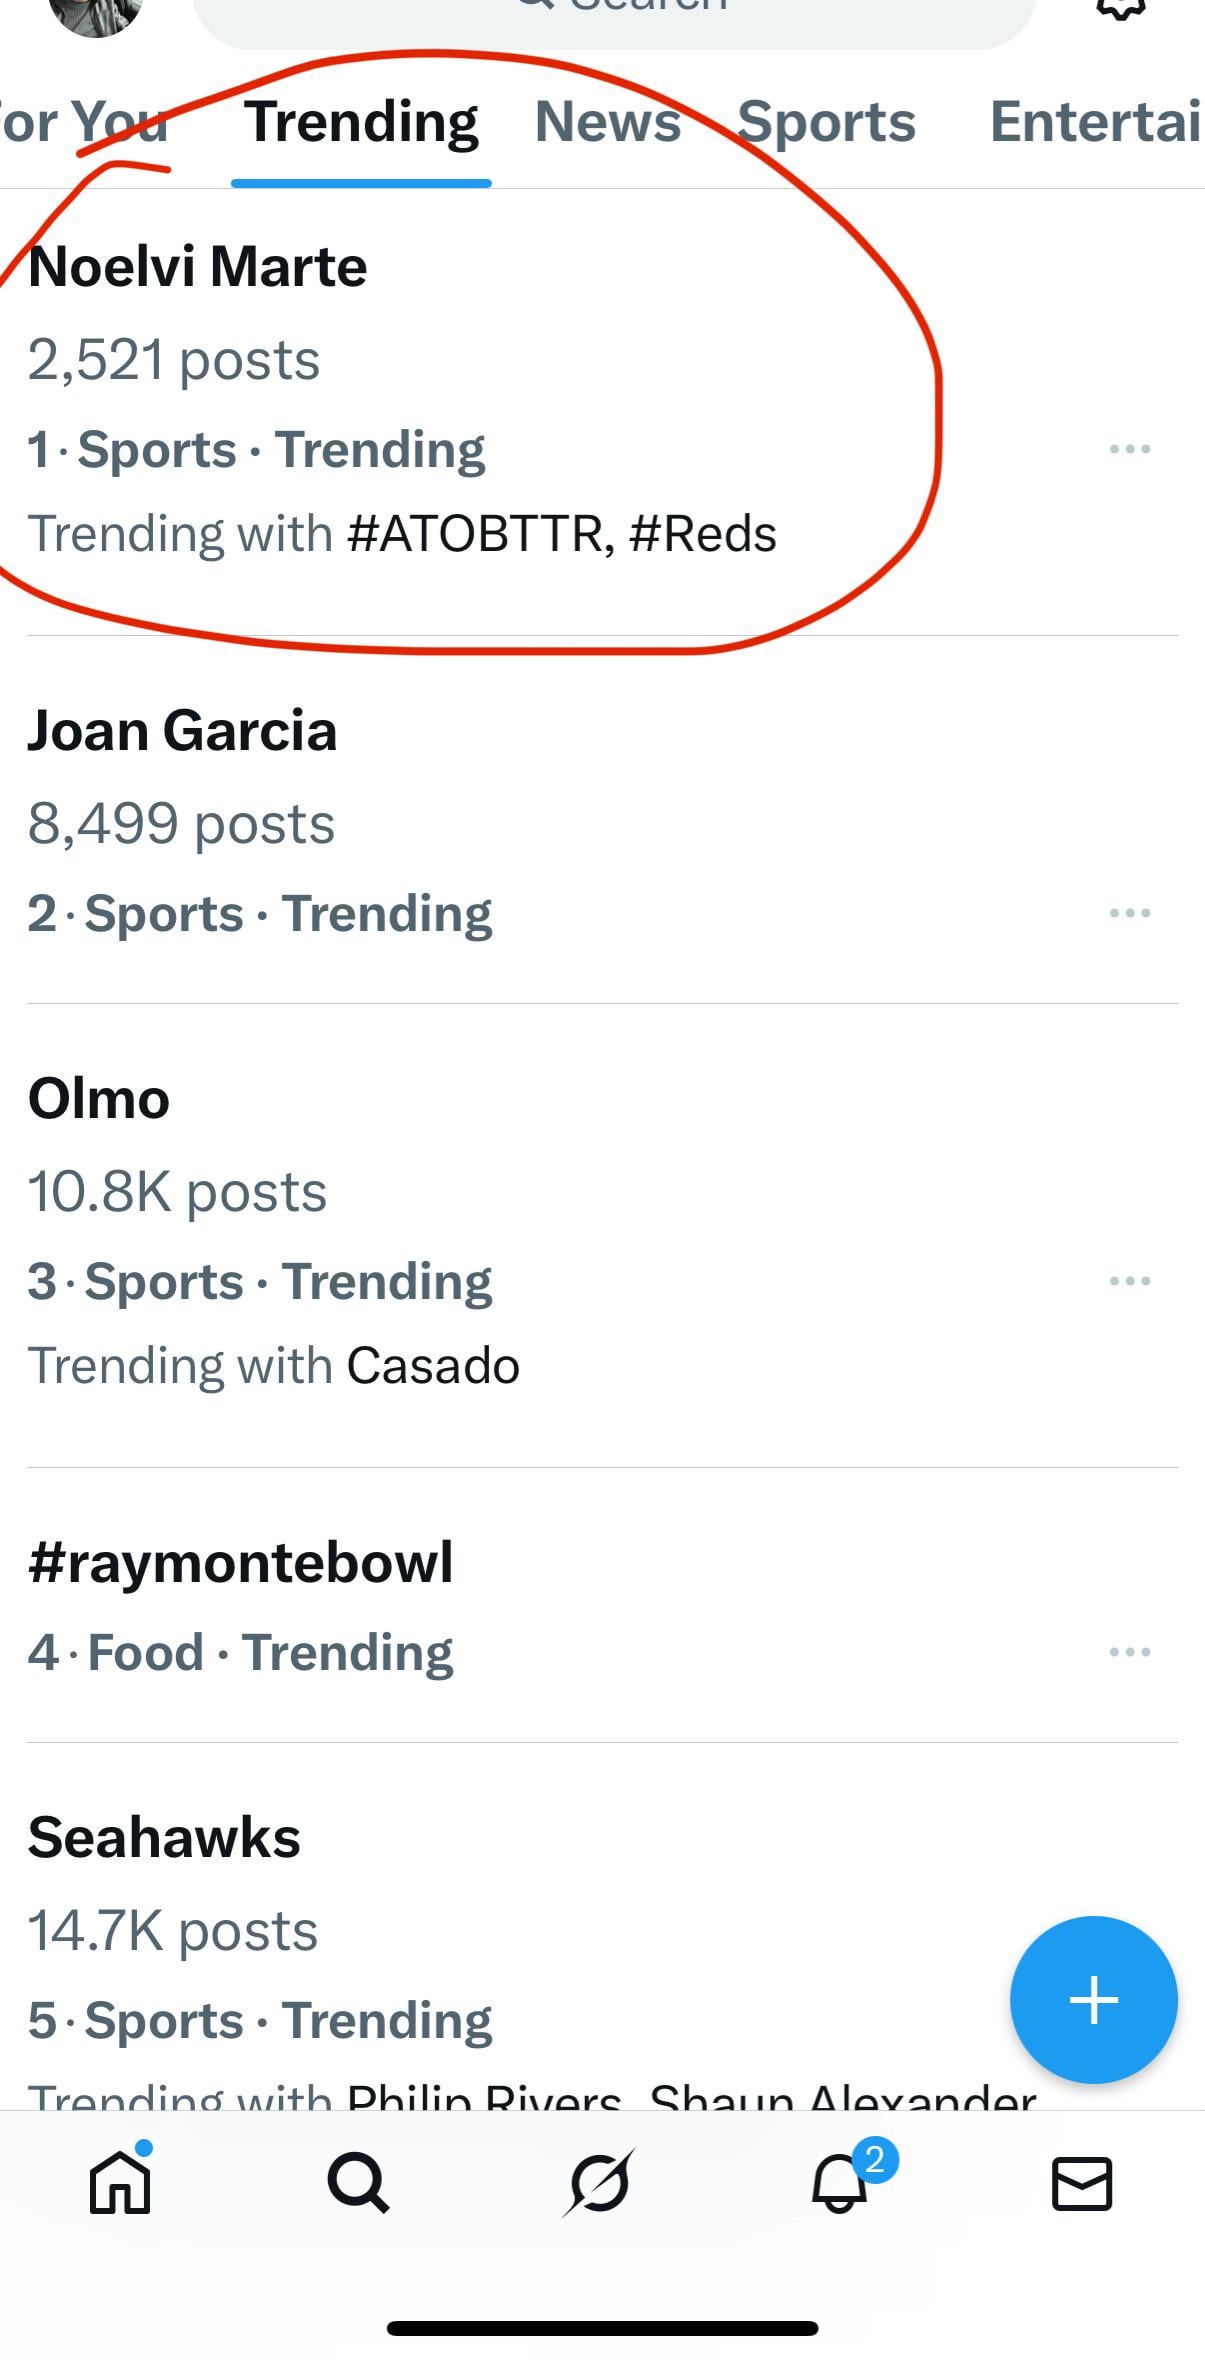Switch to the Sports tab
The height and width of the screenshot is (2360, 1205).
(x=826, y=122)
